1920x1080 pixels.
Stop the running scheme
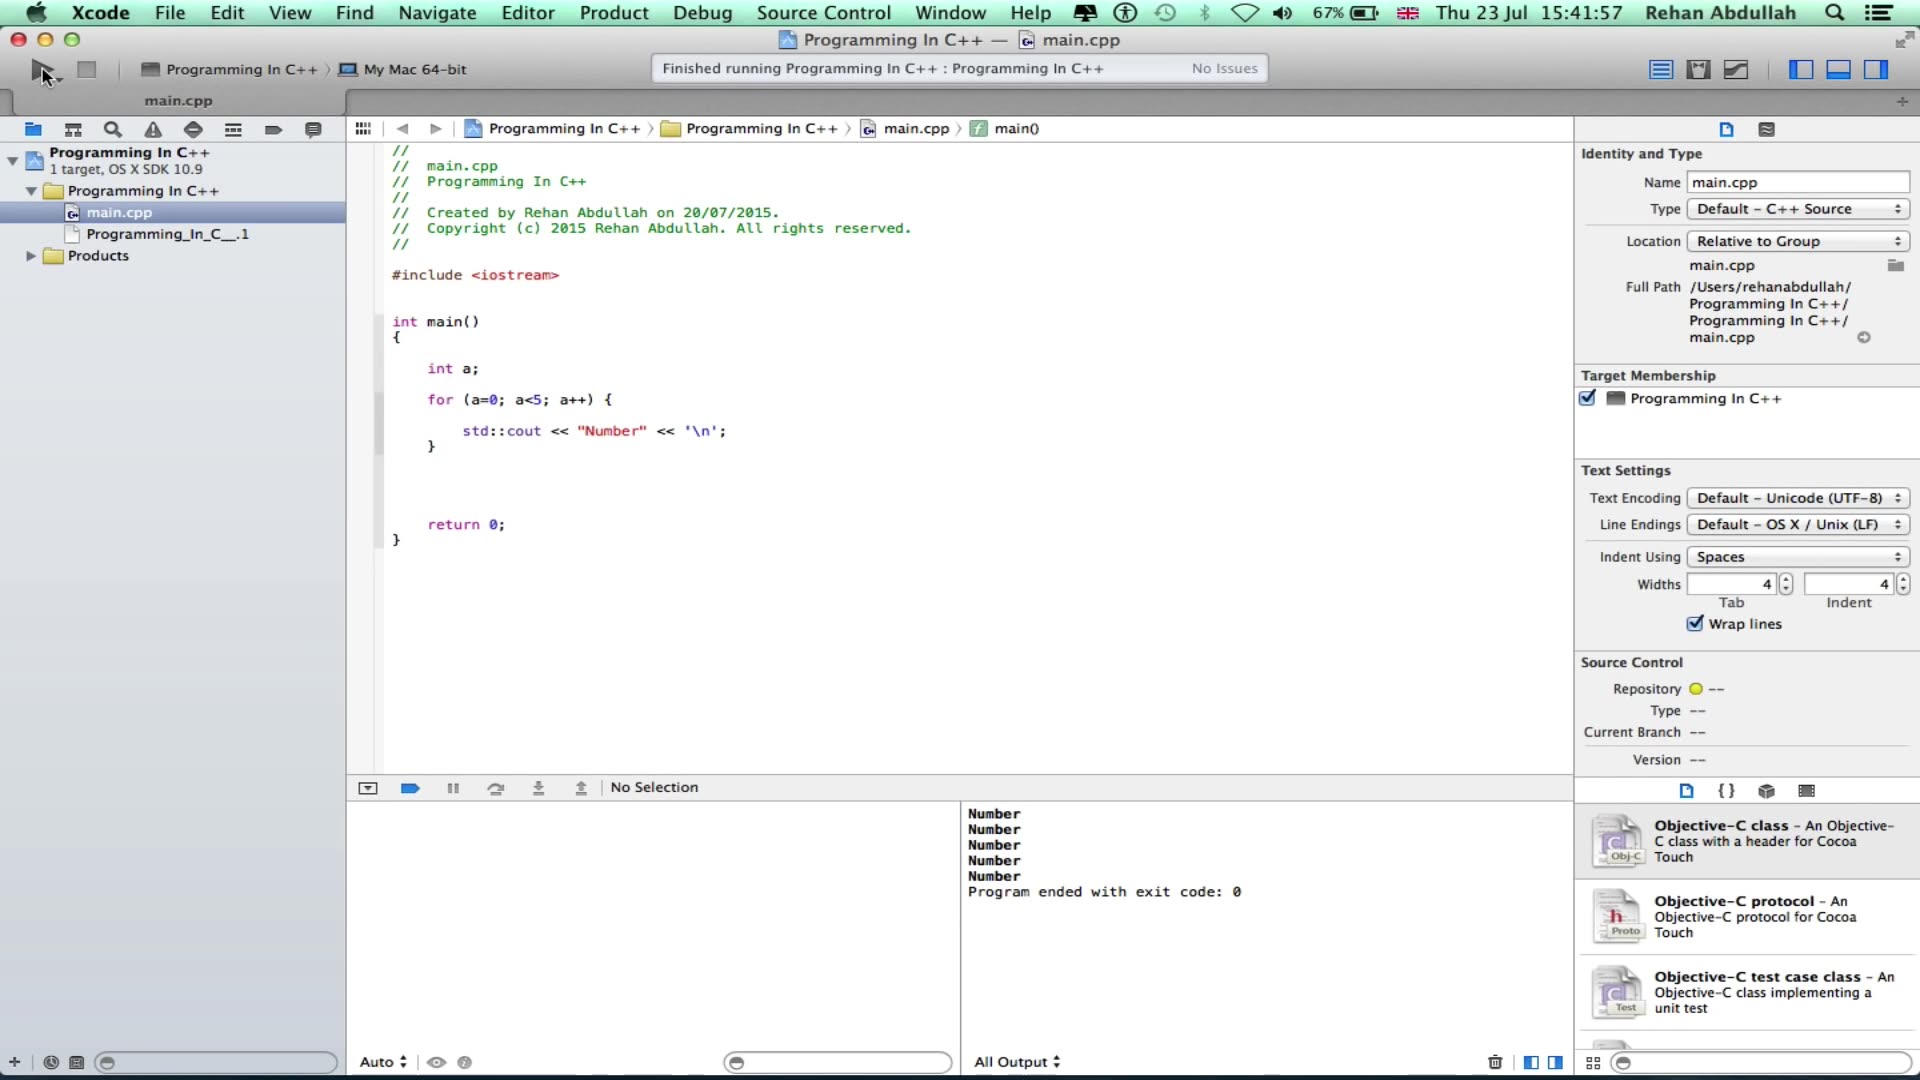(x=87, y=68)
